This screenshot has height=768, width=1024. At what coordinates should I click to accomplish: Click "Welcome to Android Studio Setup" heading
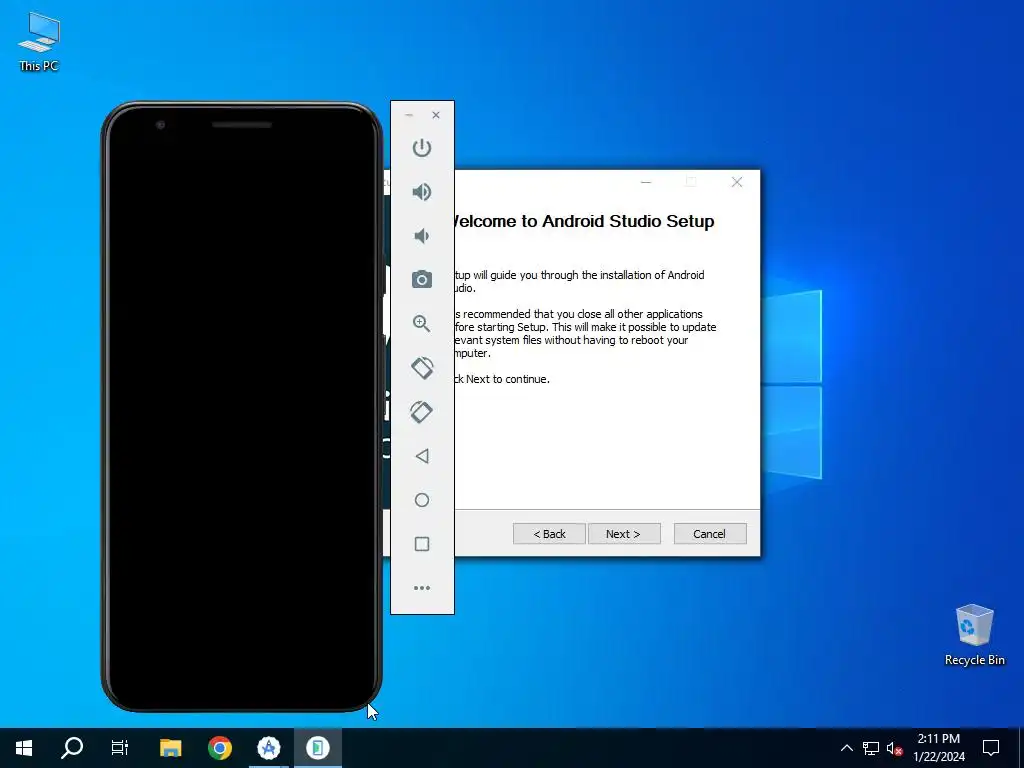(584, 221)
